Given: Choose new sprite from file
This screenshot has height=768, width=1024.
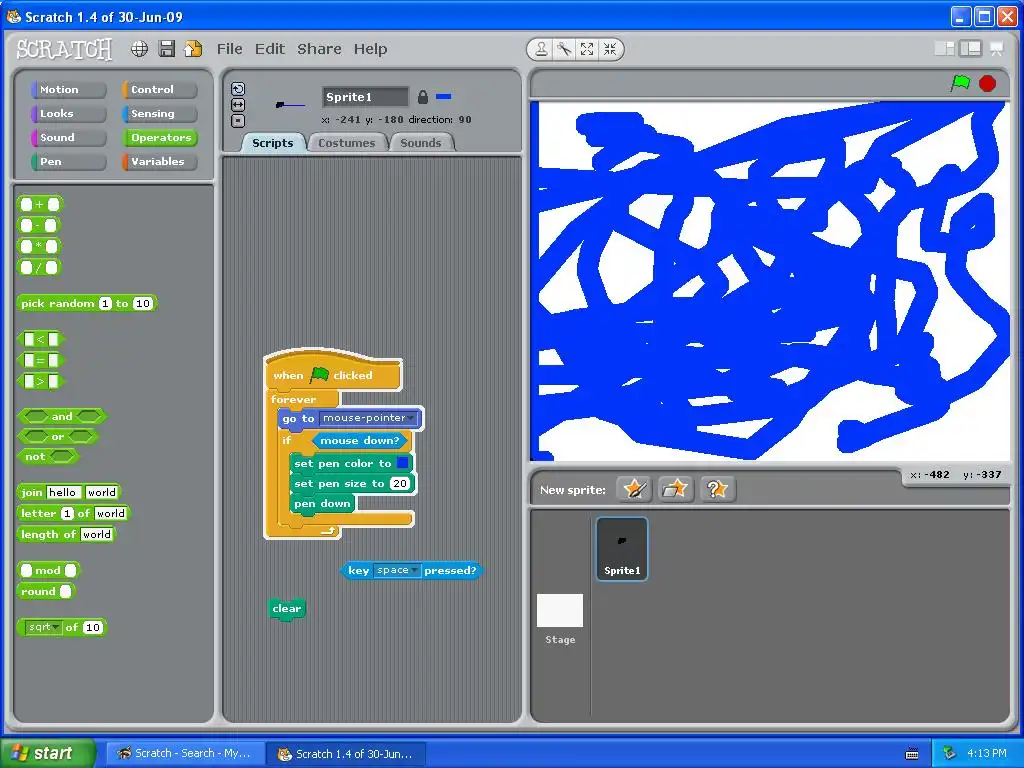Looking at the screenshot, I should tap(676, 489).
